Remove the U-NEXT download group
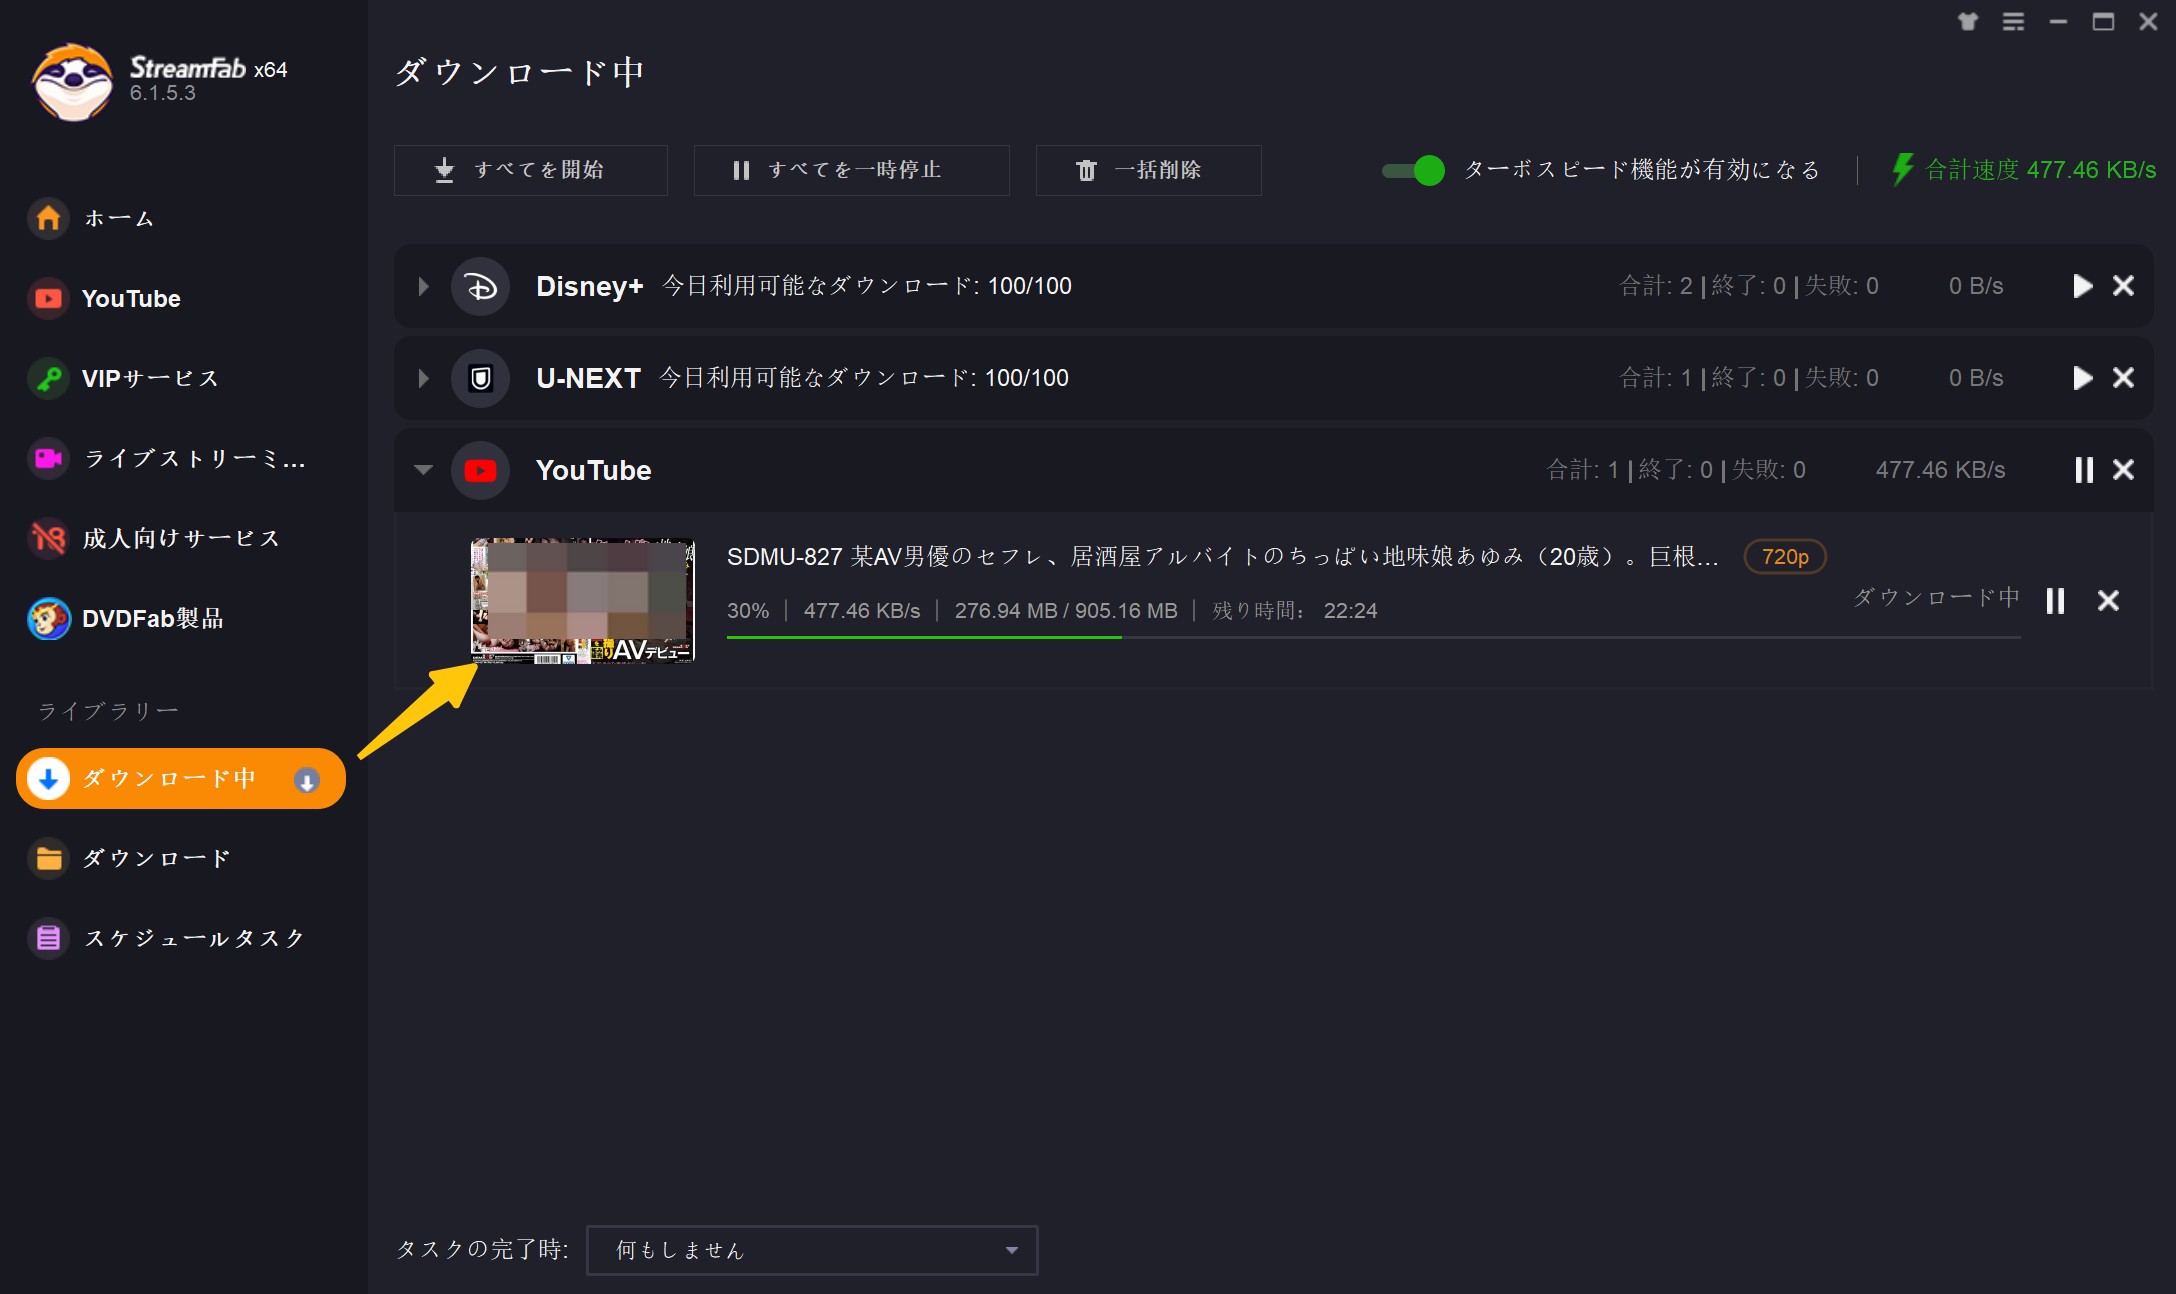Image resolution: width=2176 pixels, height=1294 pixels. tap(2123, 378)
